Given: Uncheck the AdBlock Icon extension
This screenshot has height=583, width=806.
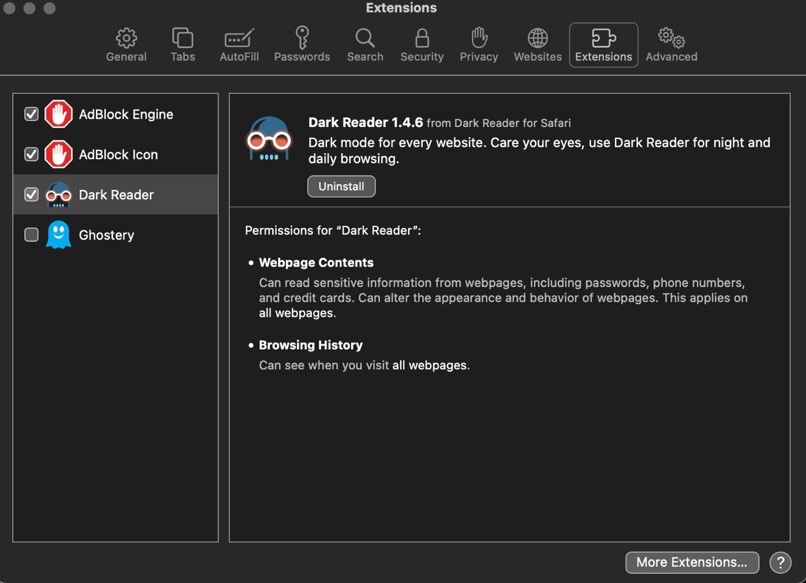Looking at the screenshot, I should coord(31,154).
